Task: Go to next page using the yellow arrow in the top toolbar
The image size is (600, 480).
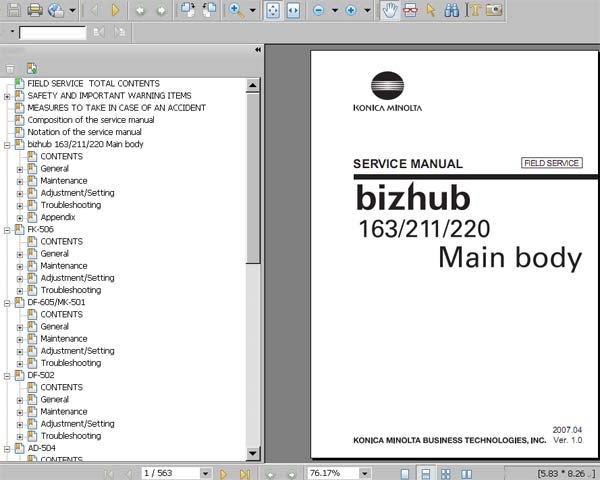Action: 115,10
